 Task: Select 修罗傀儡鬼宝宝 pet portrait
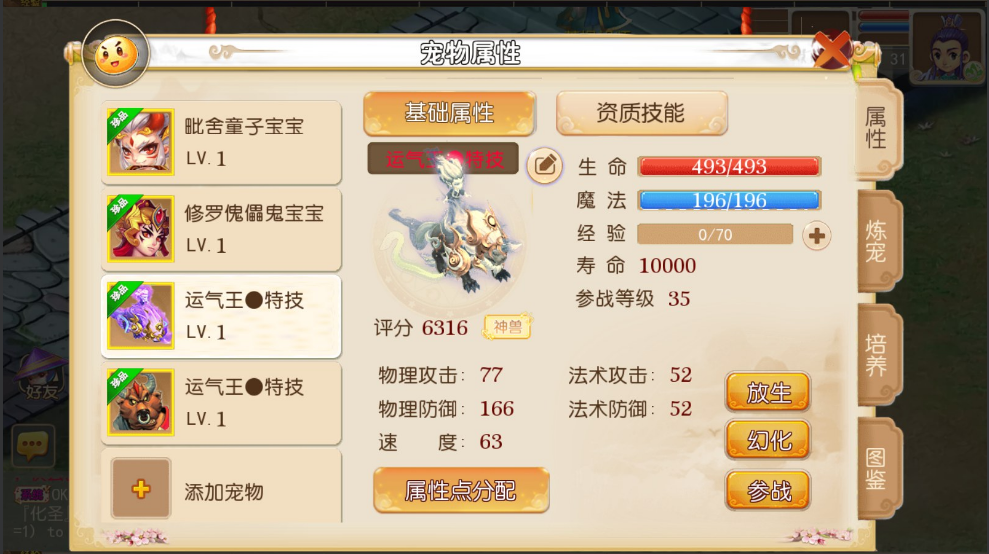point(140,228)
